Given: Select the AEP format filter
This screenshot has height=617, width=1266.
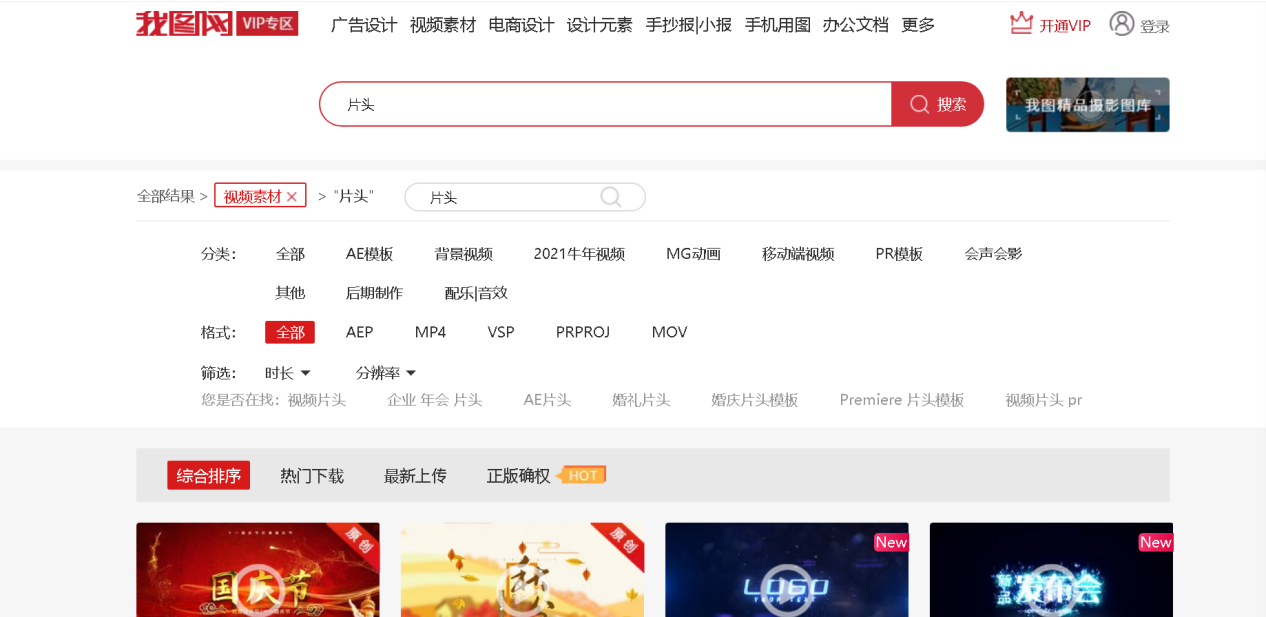Looking at the screenshot, I should 360,331.
